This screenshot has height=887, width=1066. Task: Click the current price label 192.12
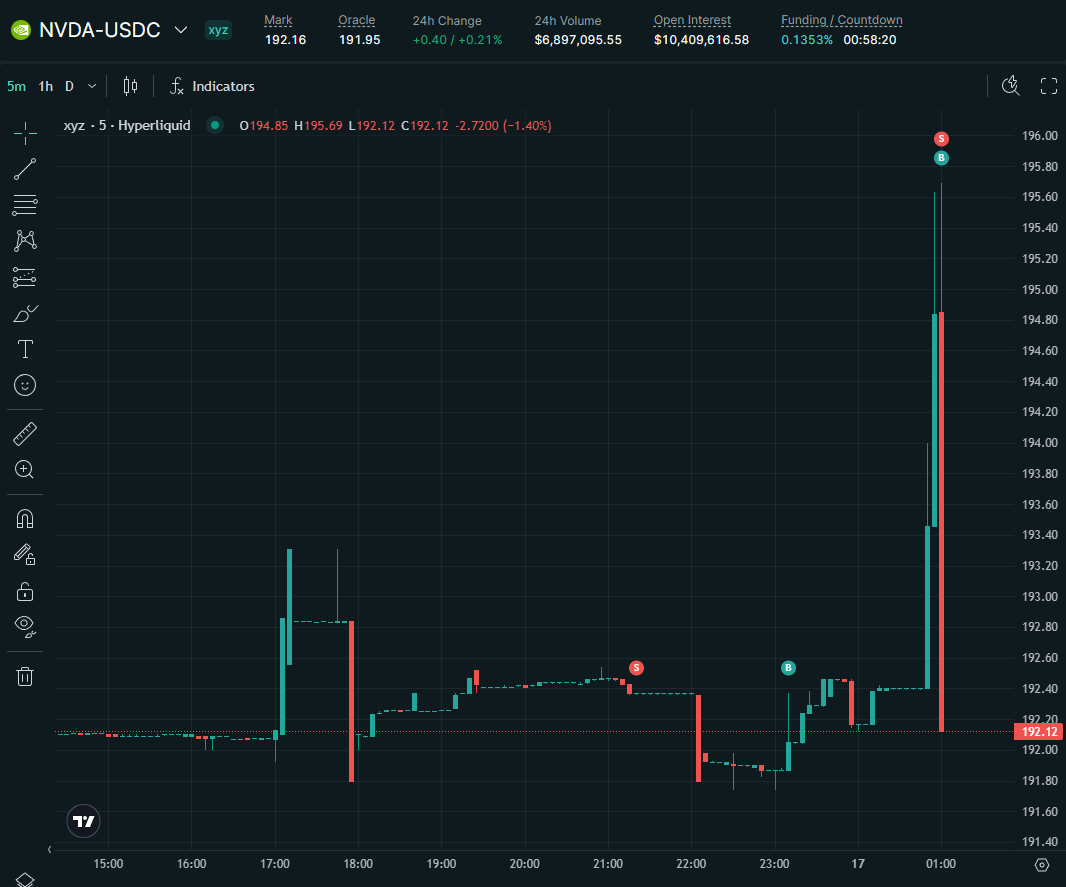[x=1039, y=731]
